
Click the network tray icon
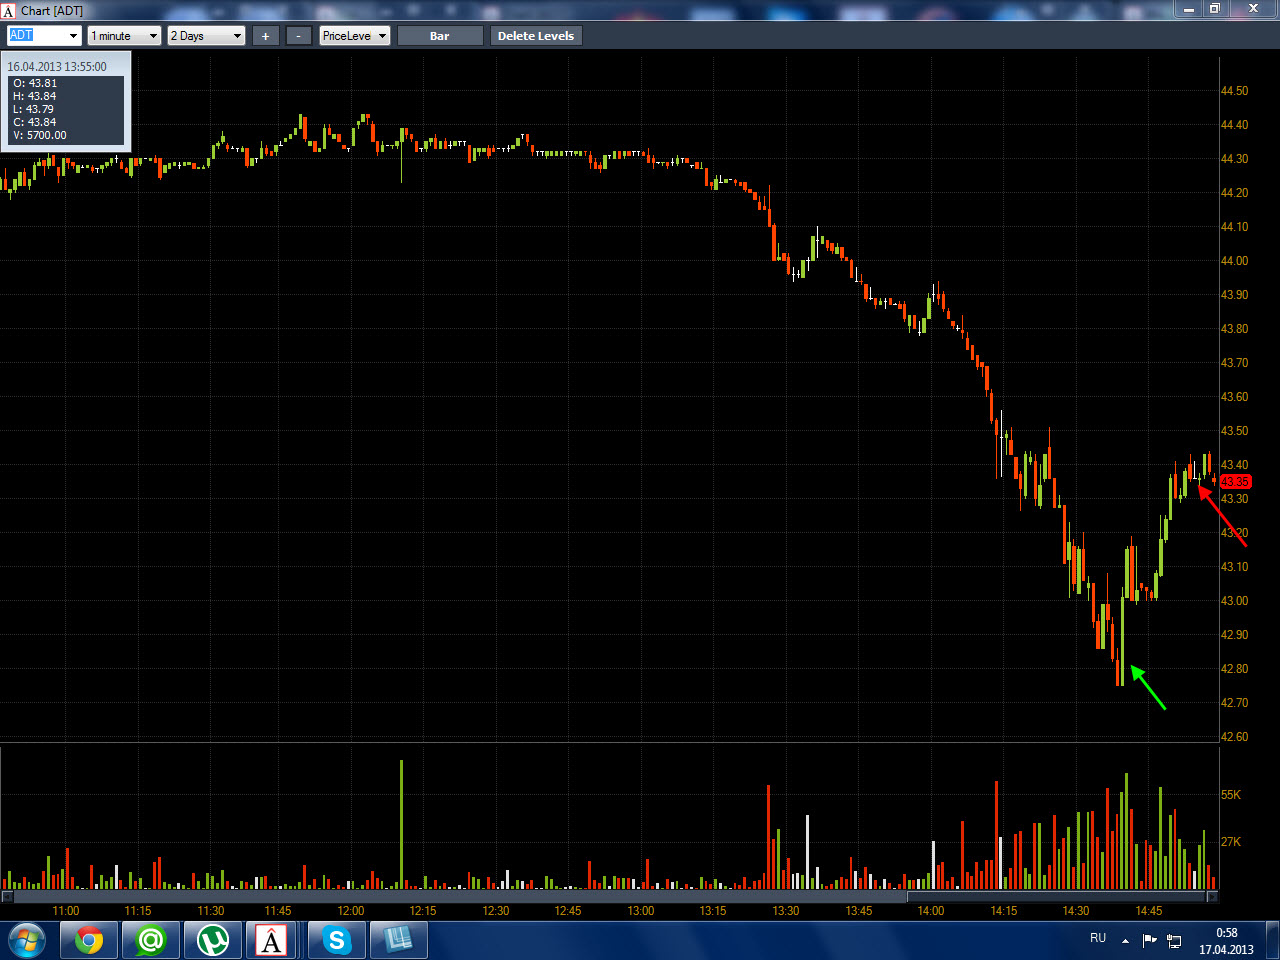click(x=1174, y=941)
